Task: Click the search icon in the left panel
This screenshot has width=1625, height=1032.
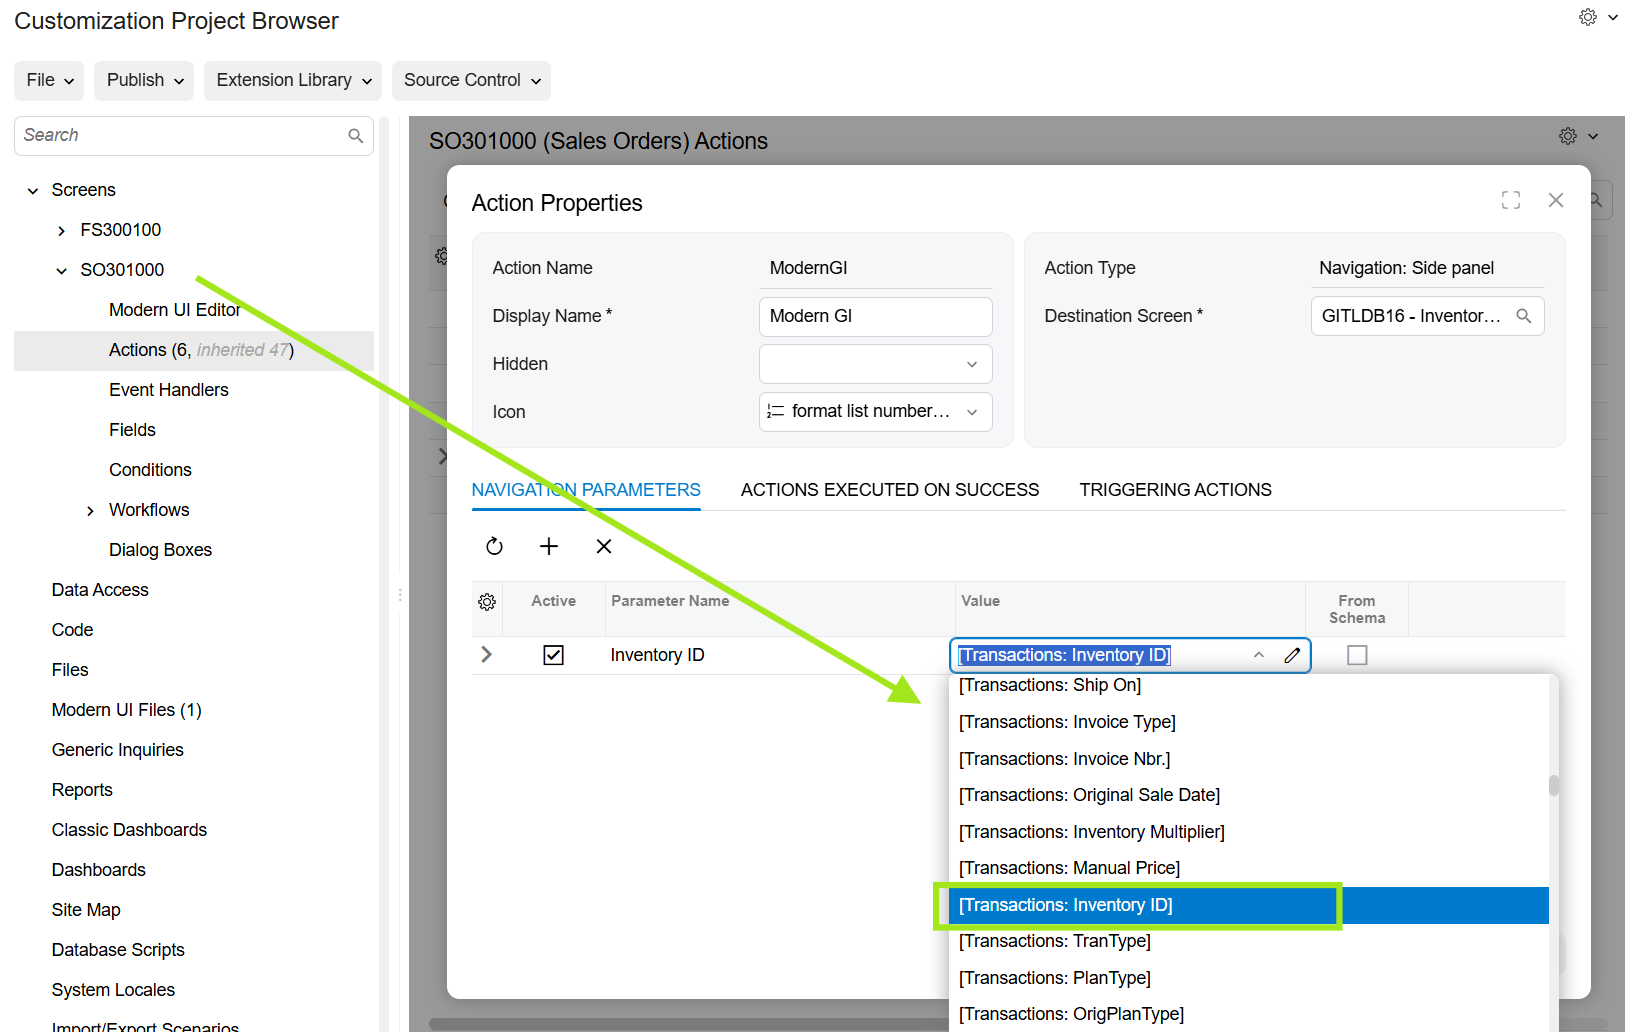Action: coord(355,136)
